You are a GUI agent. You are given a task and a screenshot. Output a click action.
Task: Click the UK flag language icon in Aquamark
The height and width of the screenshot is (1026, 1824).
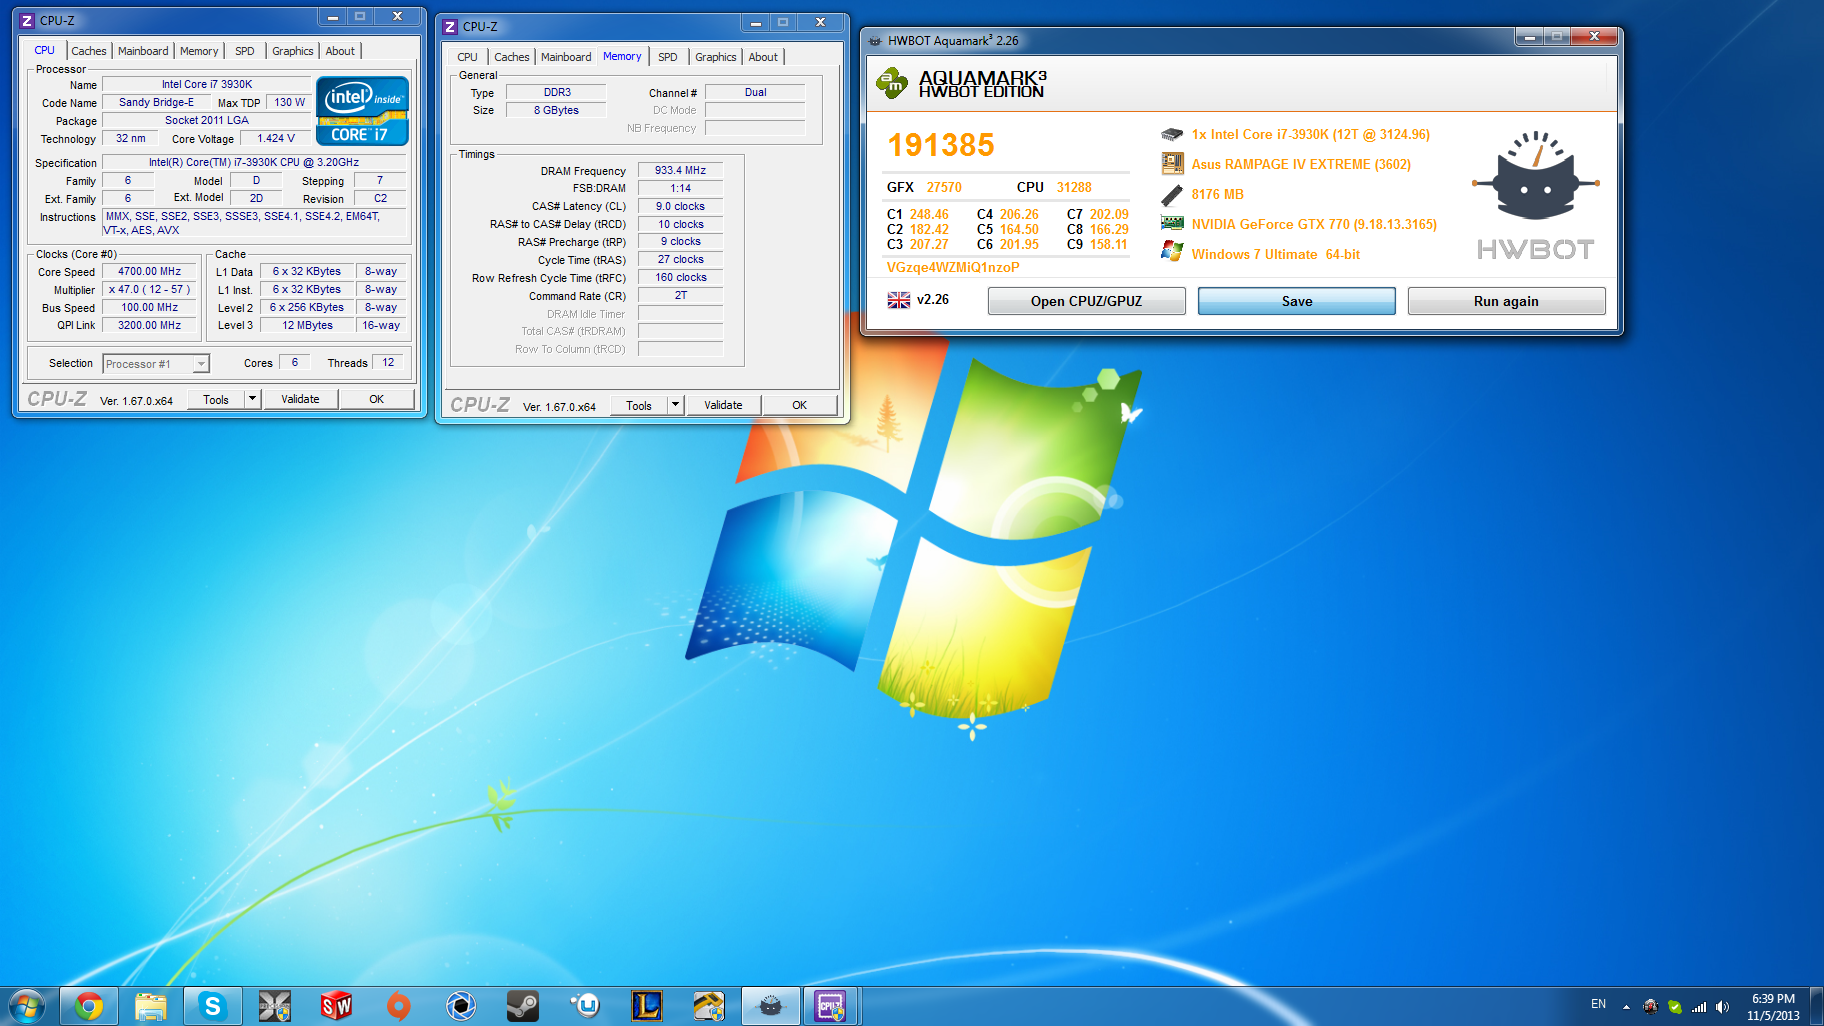pos(899,300)
